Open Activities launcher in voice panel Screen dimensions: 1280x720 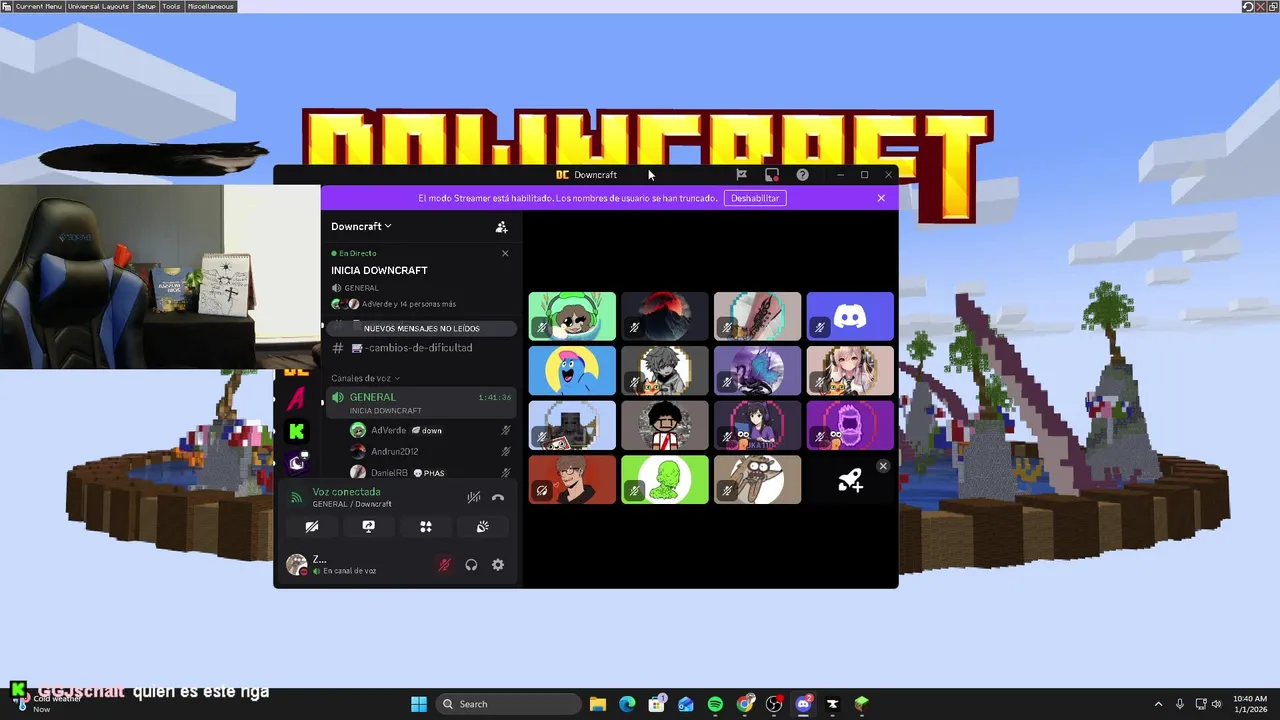pos(426,527)
